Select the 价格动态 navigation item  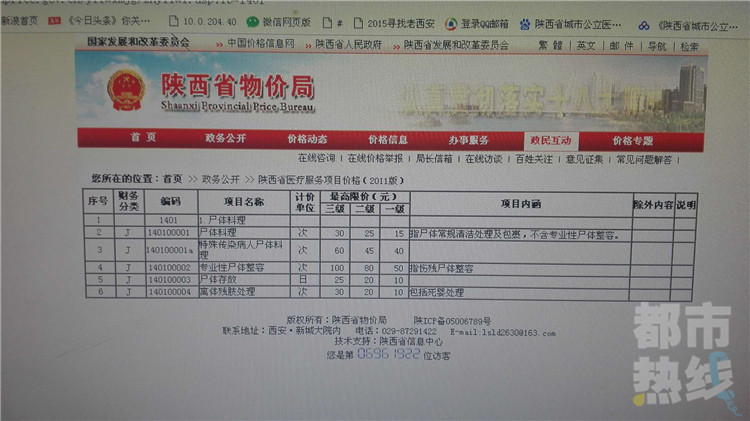click(307, 139)
